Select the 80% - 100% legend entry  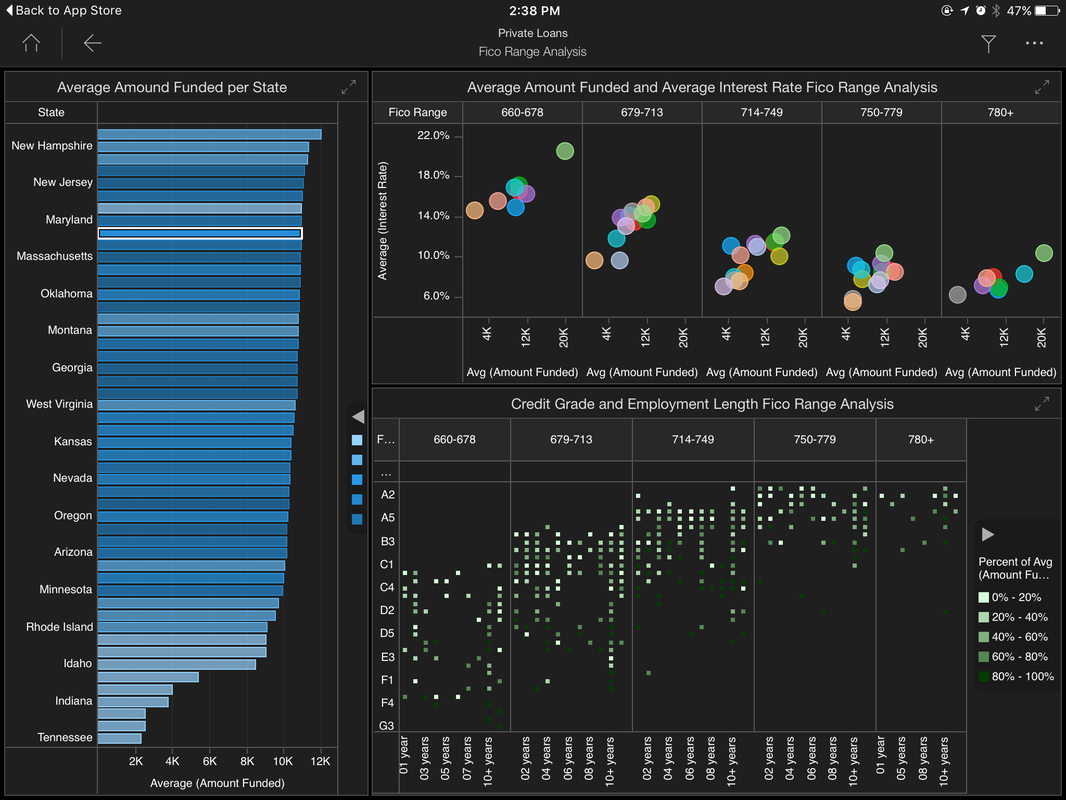click(1016, 676)
